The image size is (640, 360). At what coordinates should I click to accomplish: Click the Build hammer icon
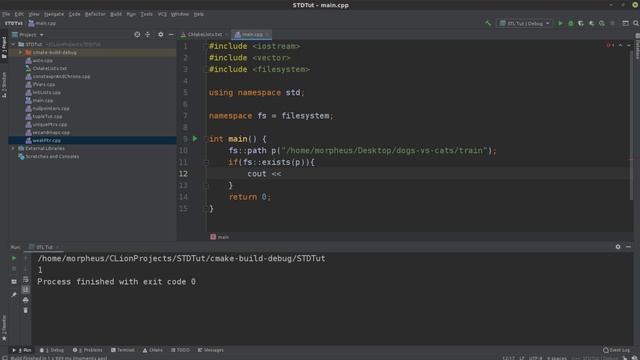tap(488, 23)
